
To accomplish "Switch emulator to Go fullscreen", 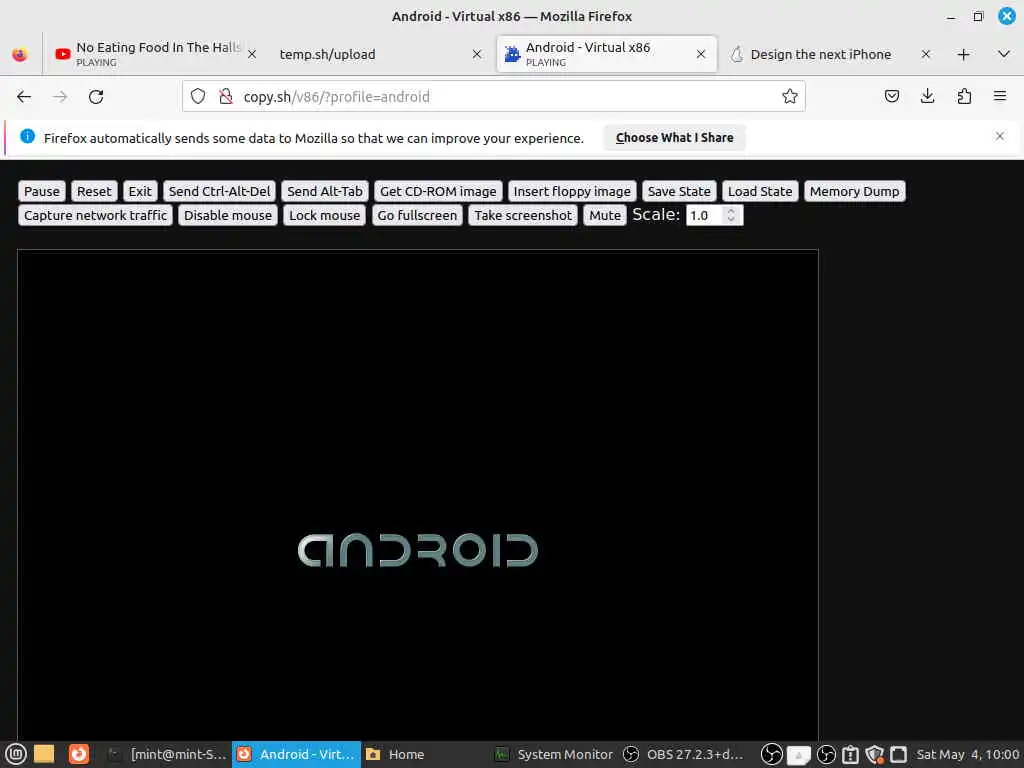I will coord(417,216).
